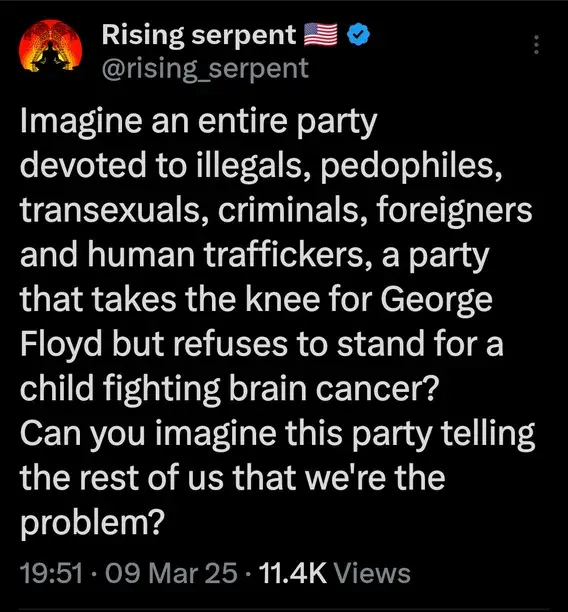
Task: Click the final word "problem?"
Action: point(90,523)
